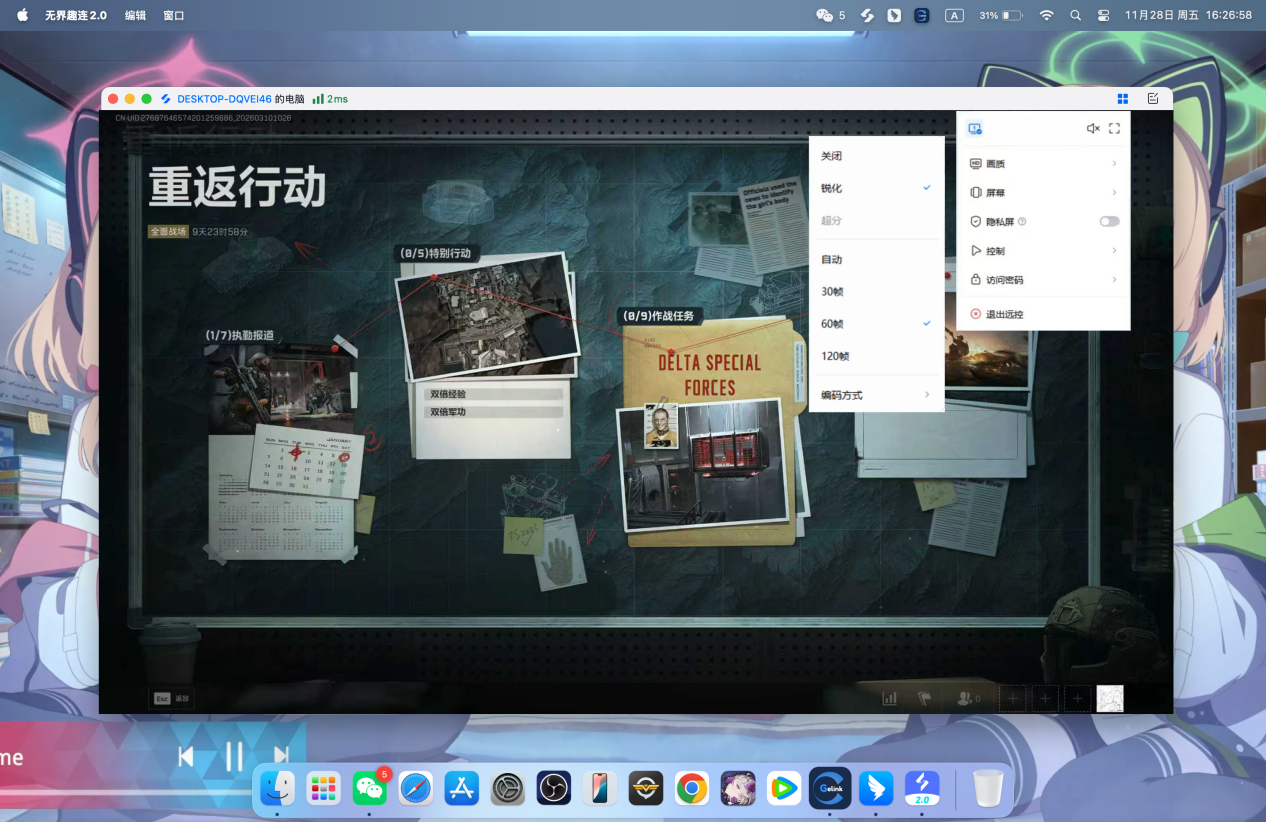Open the 编辑 menu in the menu bar
The height and width of the screenshot is (822, 1266).
[135, 16]
